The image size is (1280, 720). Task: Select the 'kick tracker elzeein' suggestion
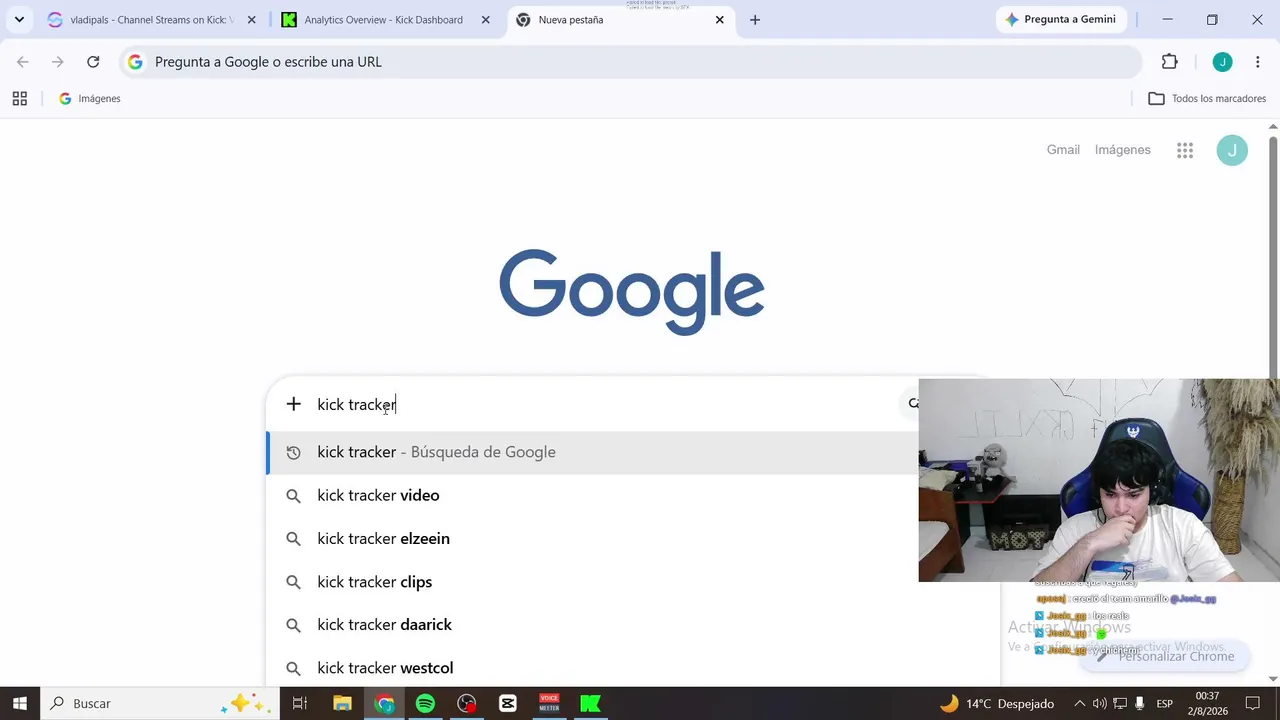click(592, 538)
